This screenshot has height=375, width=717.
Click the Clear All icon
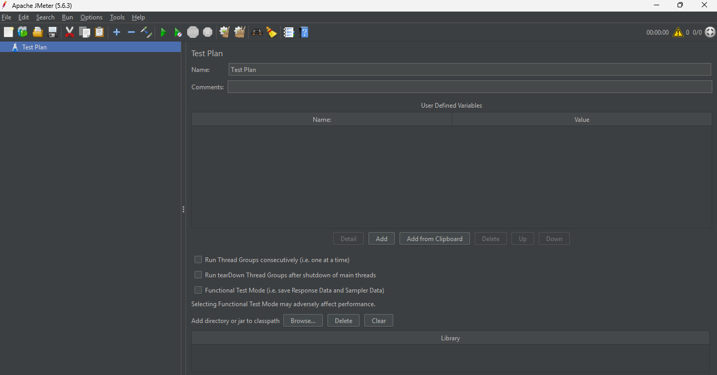click(x=240, y=32)
